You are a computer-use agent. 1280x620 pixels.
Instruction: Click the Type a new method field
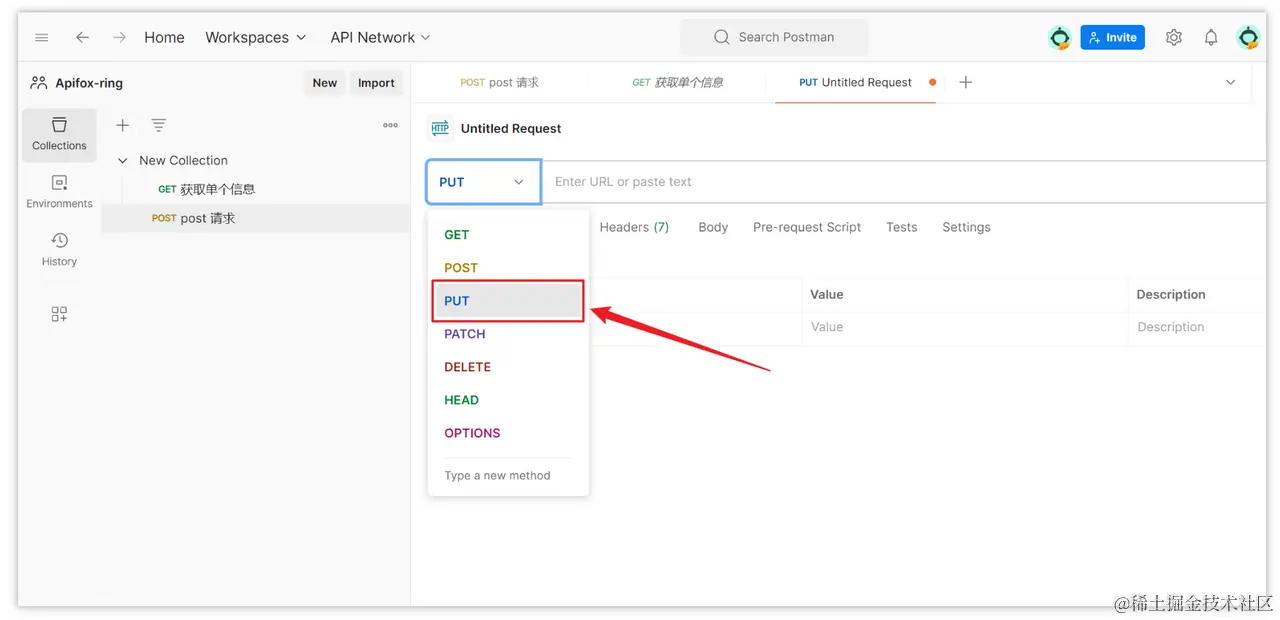point(508,476)
